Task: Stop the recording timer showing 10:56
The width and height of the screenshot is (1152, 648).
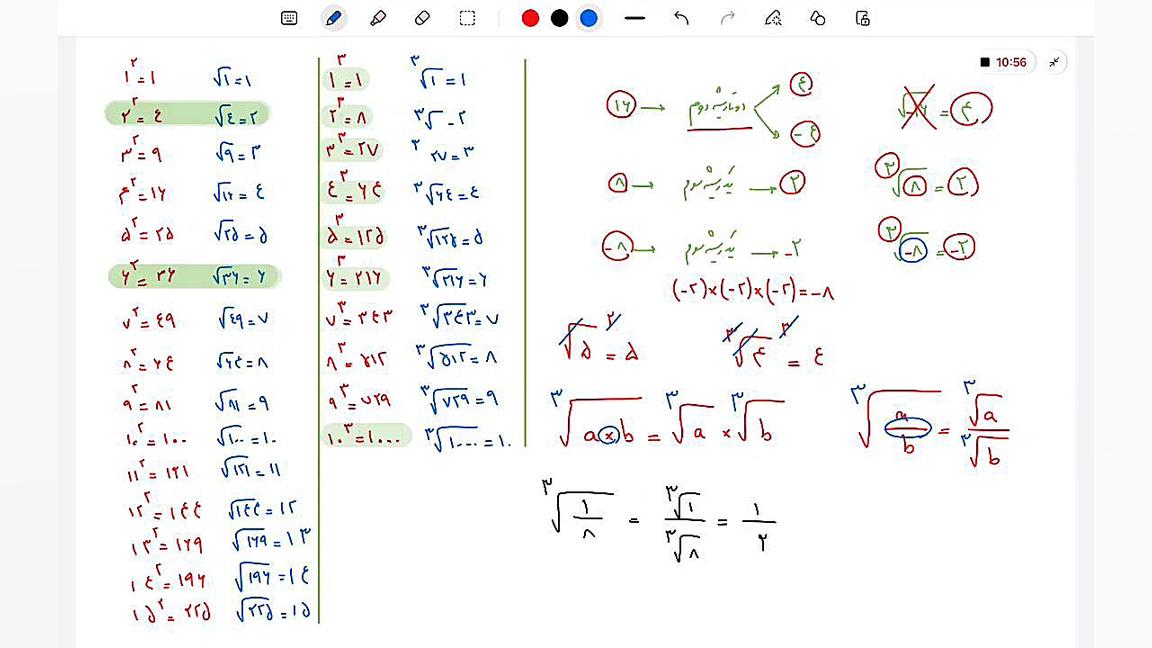Action: (x=1004, y=62)
